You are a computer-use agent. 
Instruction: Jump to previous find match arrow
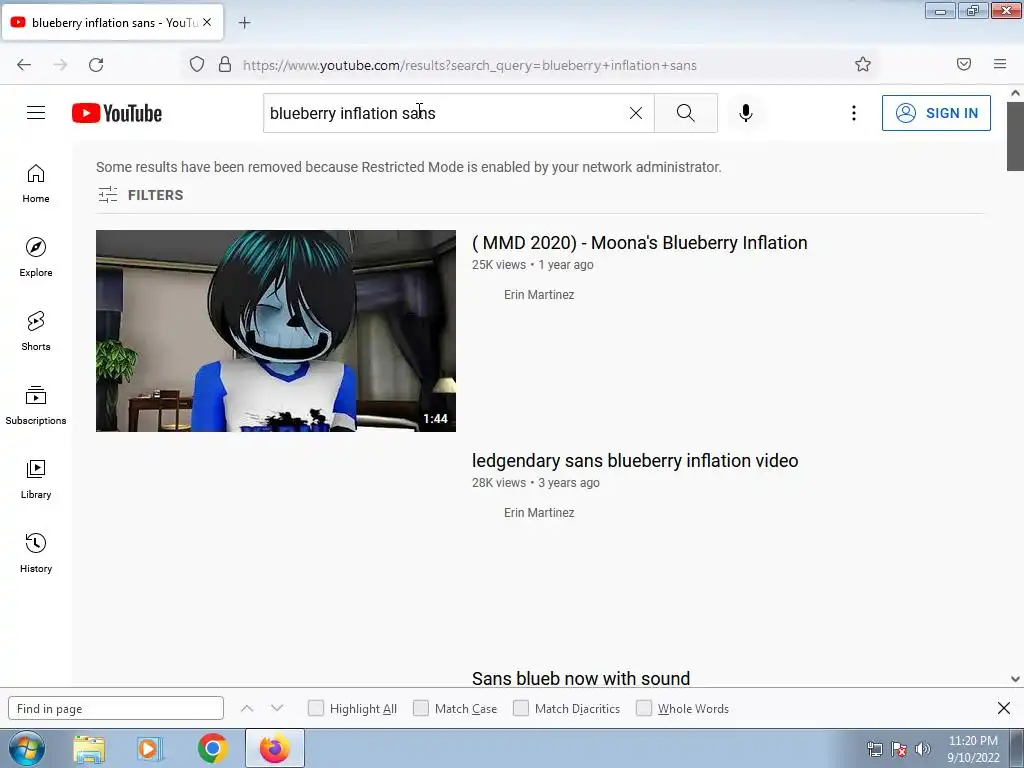(x=247, y=709)
